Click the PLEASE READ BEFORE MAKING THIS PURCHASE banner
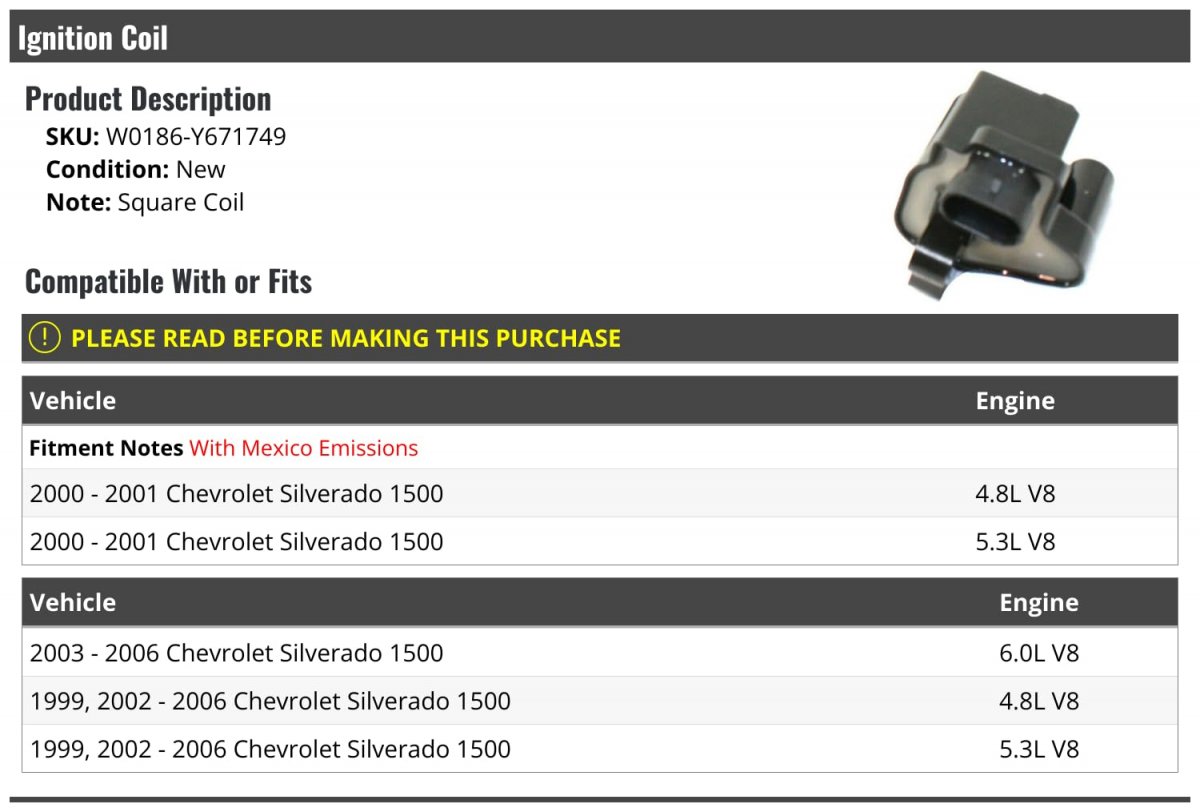Image resolution: width=1200 pixels, height=812 pixels. tap(600, 338)
